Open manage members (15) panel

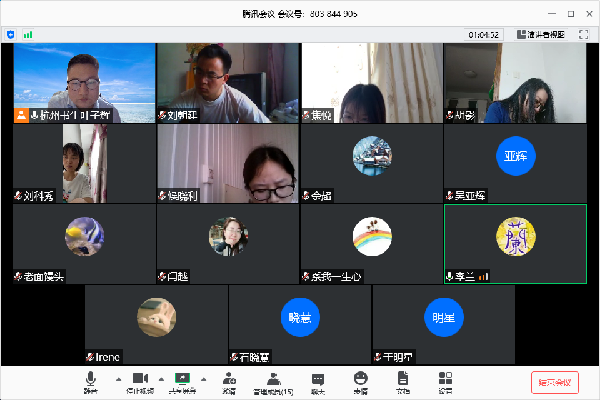(273, 380)
